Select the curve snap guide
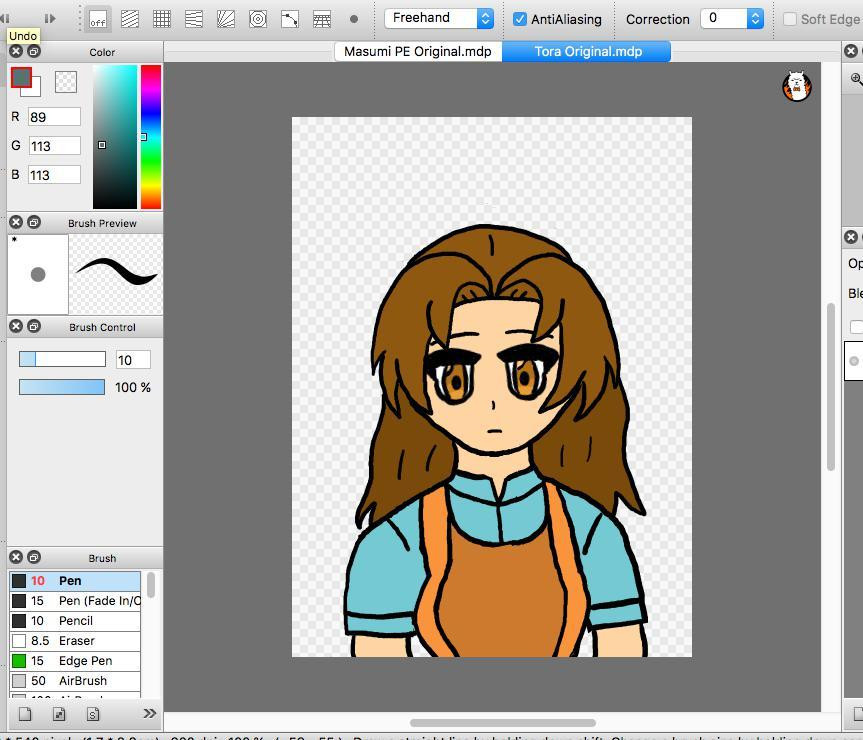This screenshot has width=863, height=740. [290, 20]
